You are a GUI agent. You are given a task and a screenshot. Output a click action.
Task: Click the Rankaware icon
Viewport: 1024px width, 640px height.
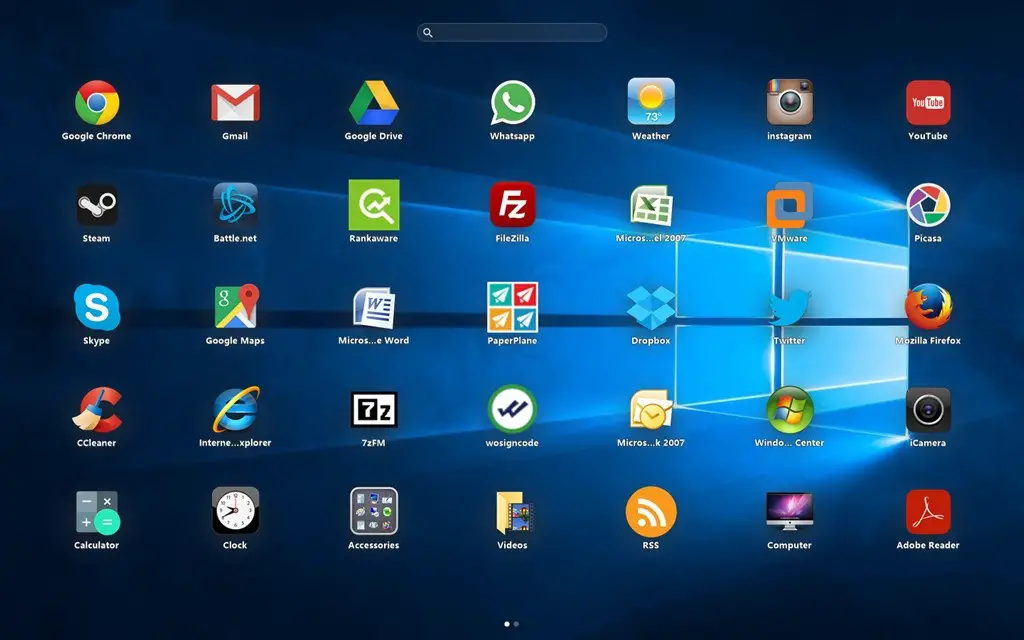click(x=374, y=205)
